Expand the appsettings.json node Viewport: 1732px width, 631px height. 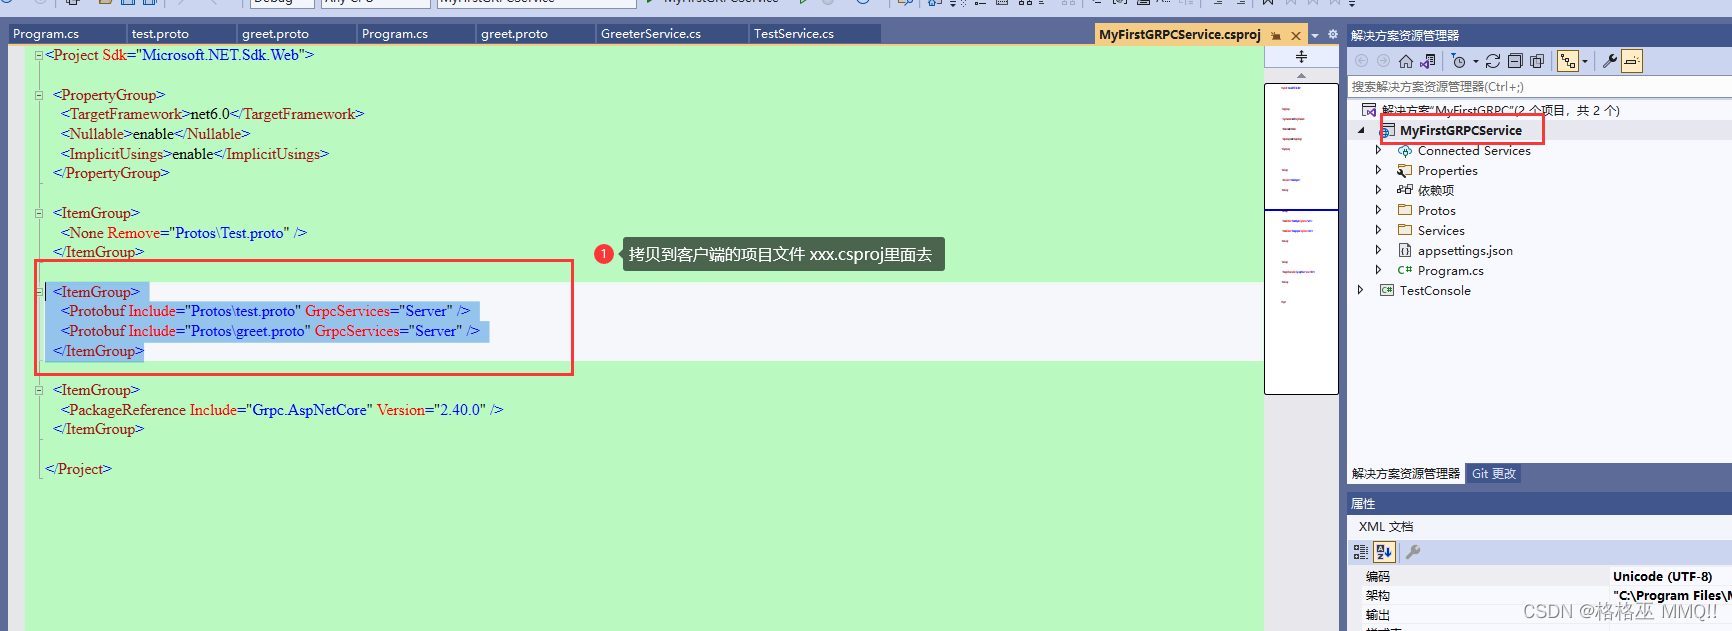[x=1378, y=250]
